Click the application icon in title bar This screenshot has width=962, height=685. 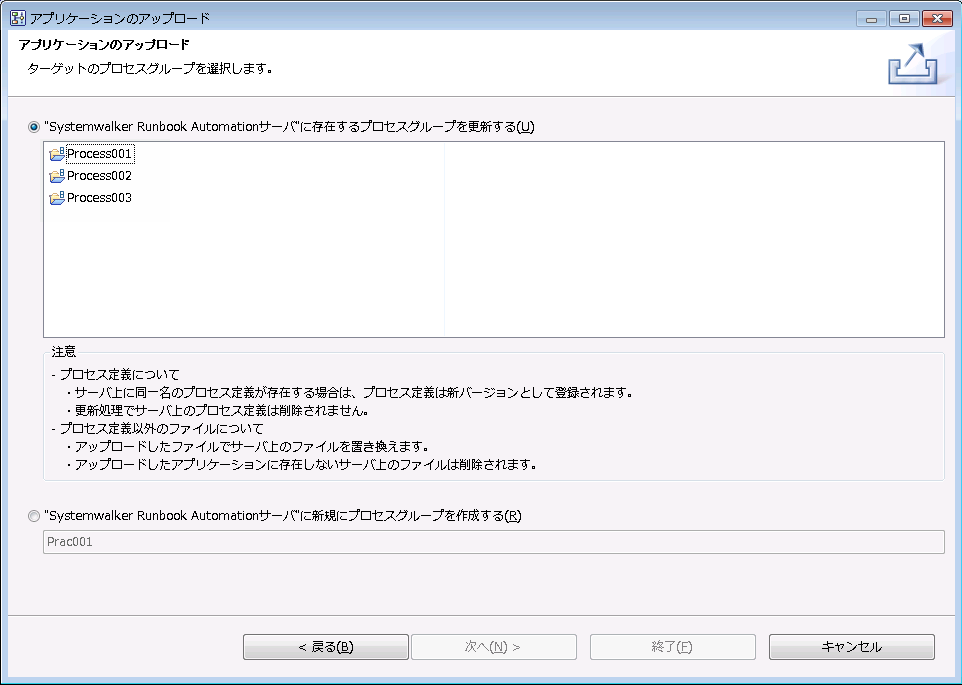click(18, 18)
